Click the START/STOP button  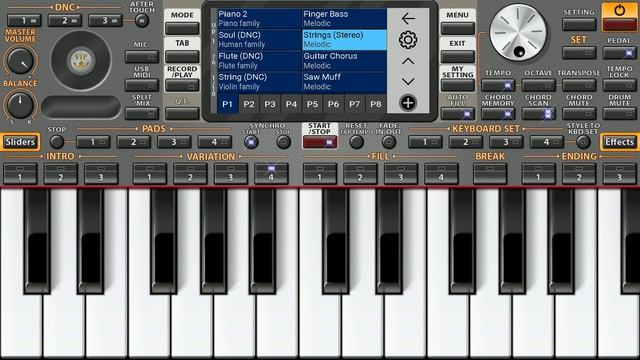320,142
